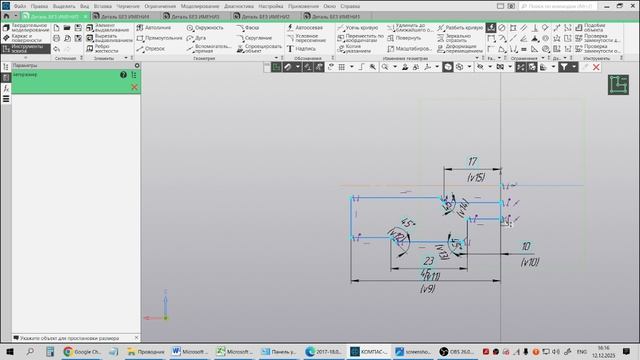Select the Автоосевая tool
The width and height of the screenshot is (640, 360).
click(305, 28)
